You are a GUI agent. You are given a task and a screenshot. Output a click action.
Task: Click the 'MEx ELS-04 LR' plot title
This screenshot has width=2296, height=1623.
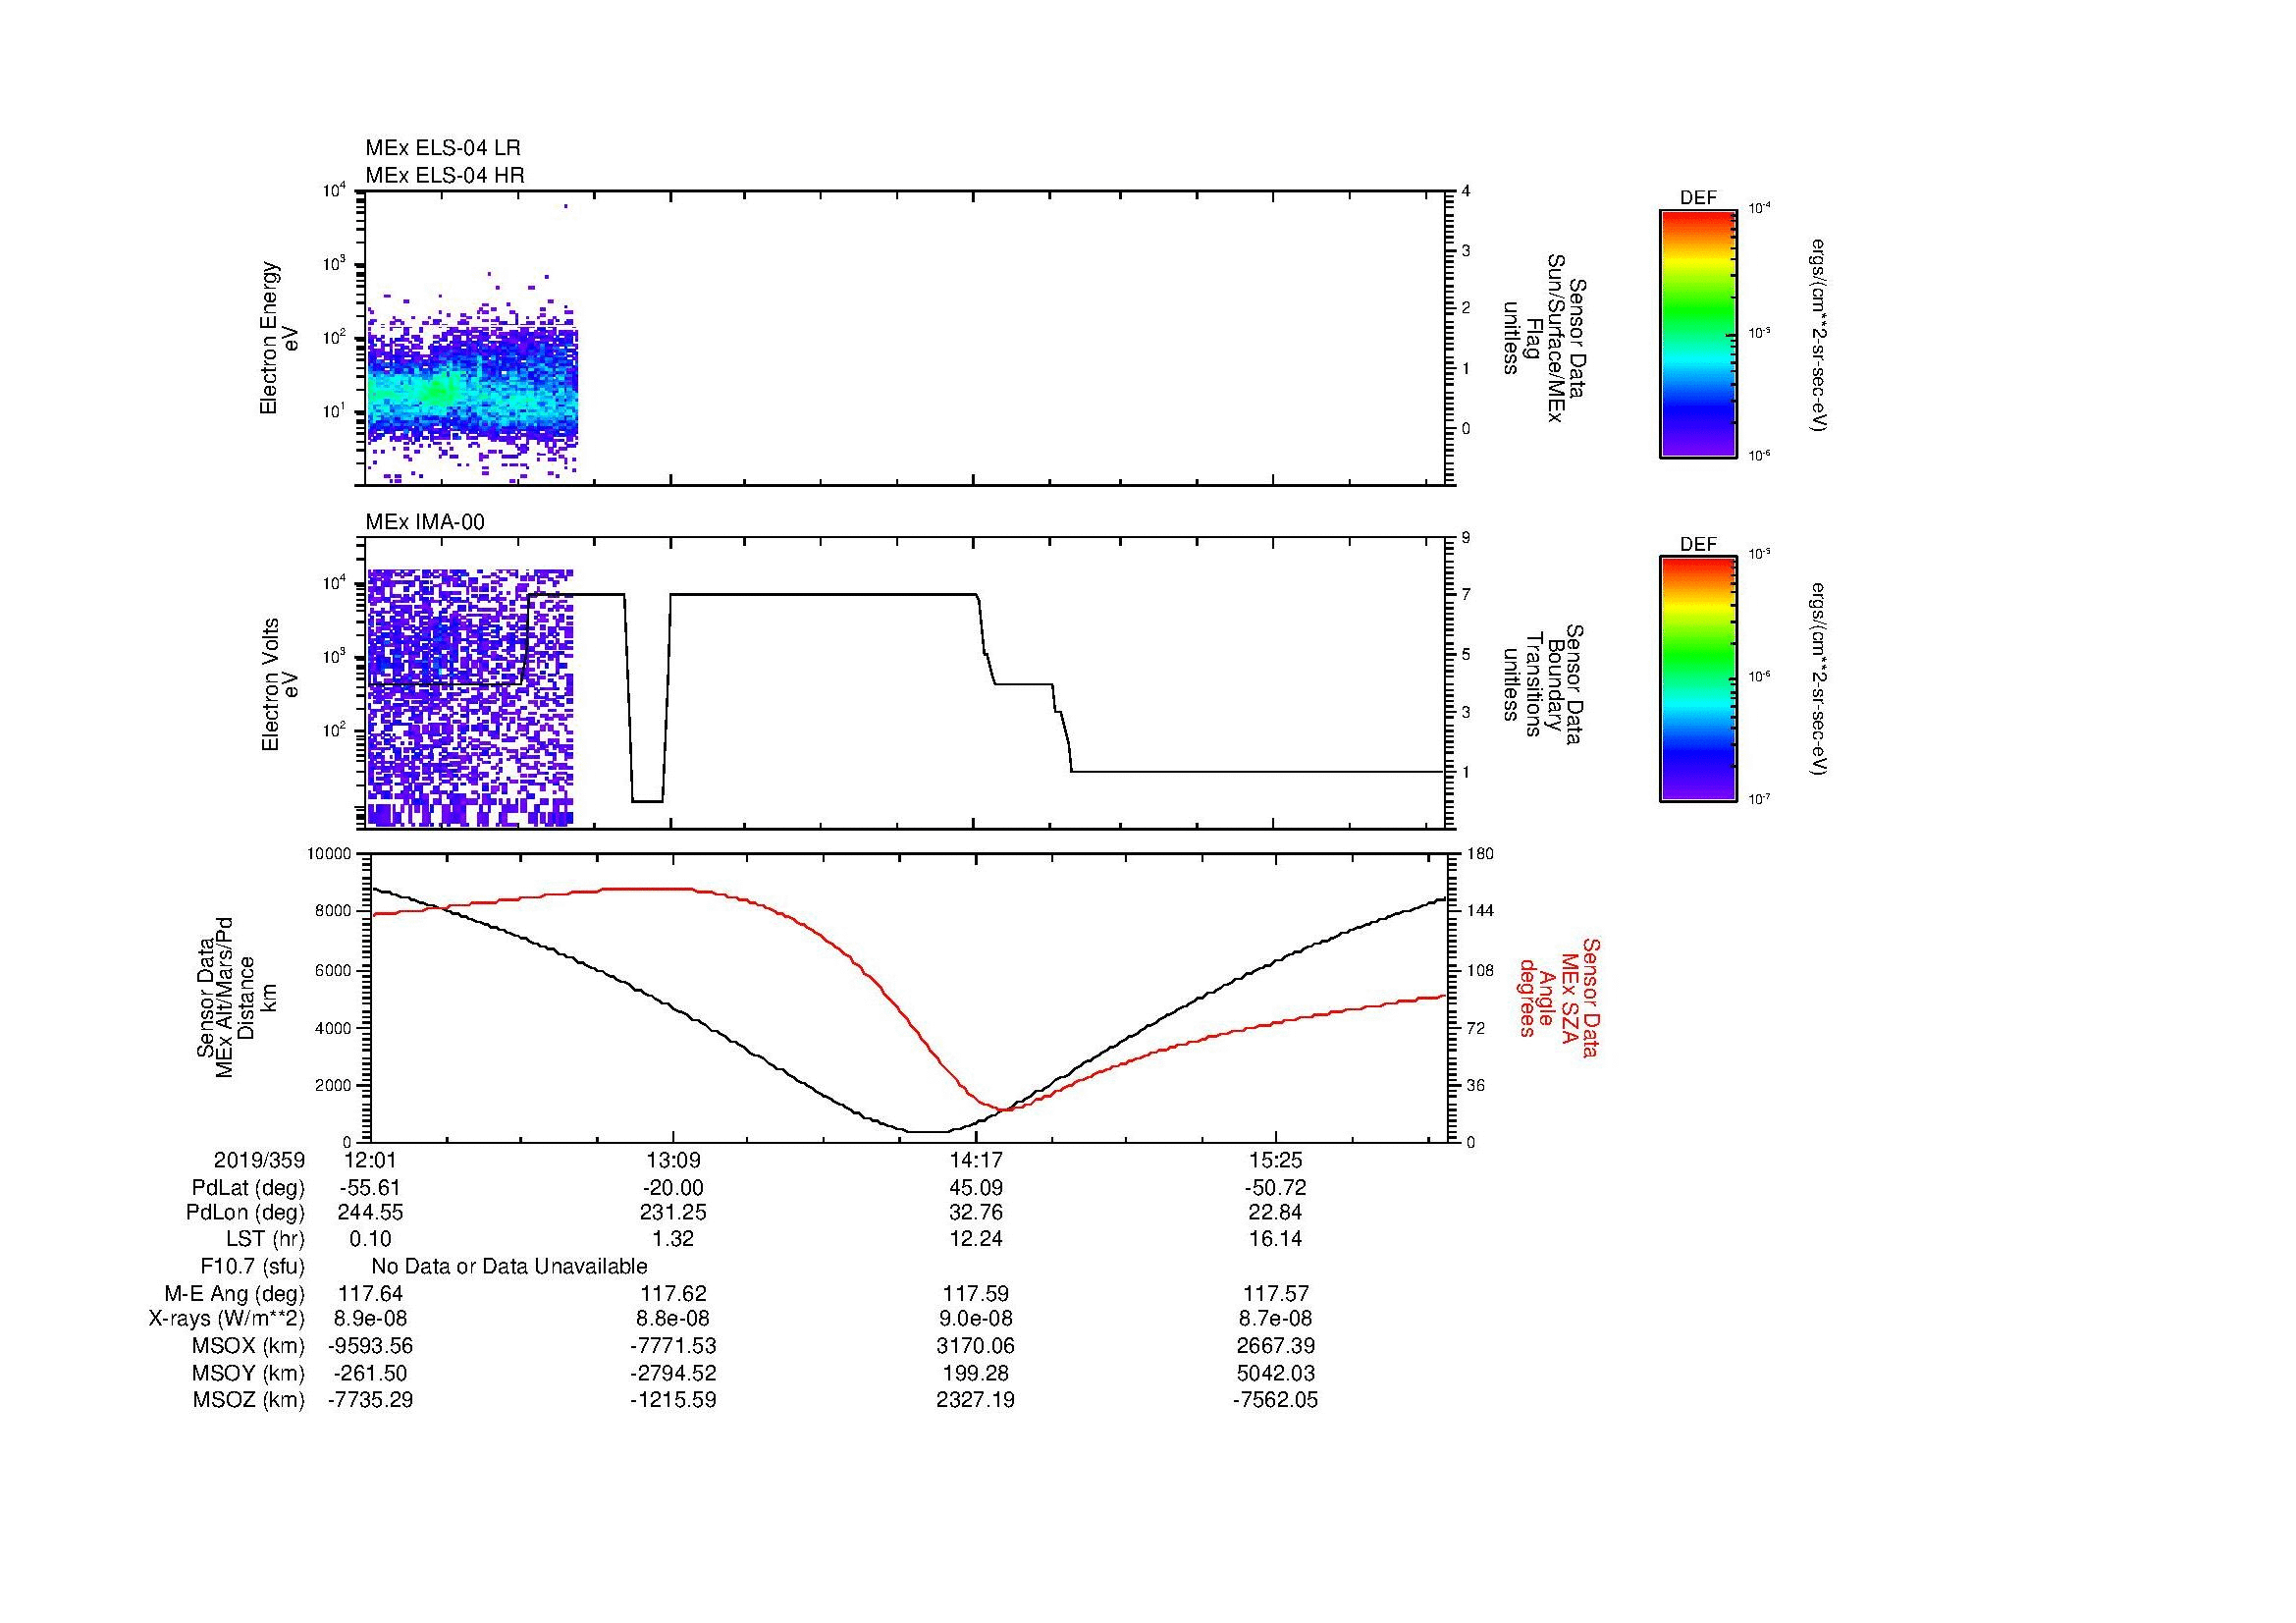coord(443,148)
